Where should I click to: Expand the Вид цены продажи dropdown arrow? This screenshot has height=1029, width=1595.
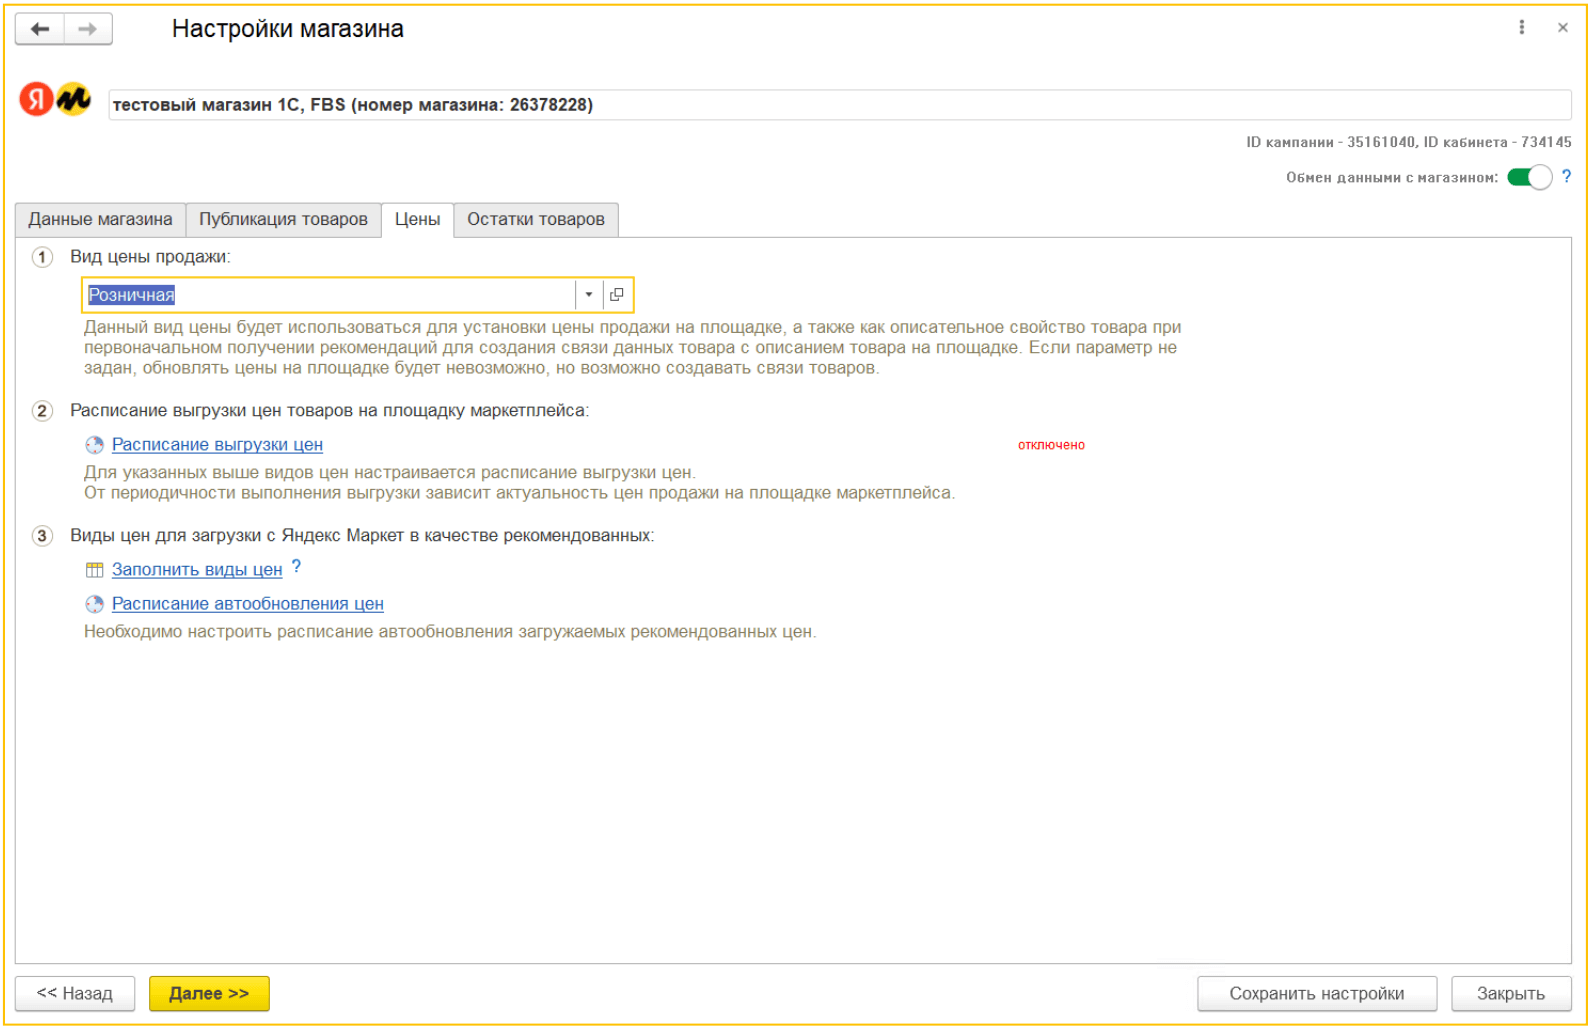(x=588, y=295)
